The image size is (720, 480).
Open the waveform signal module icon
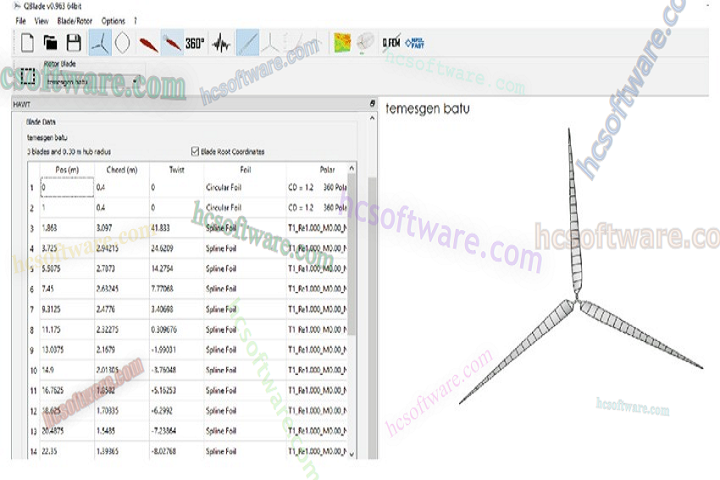tap(221, 43)
